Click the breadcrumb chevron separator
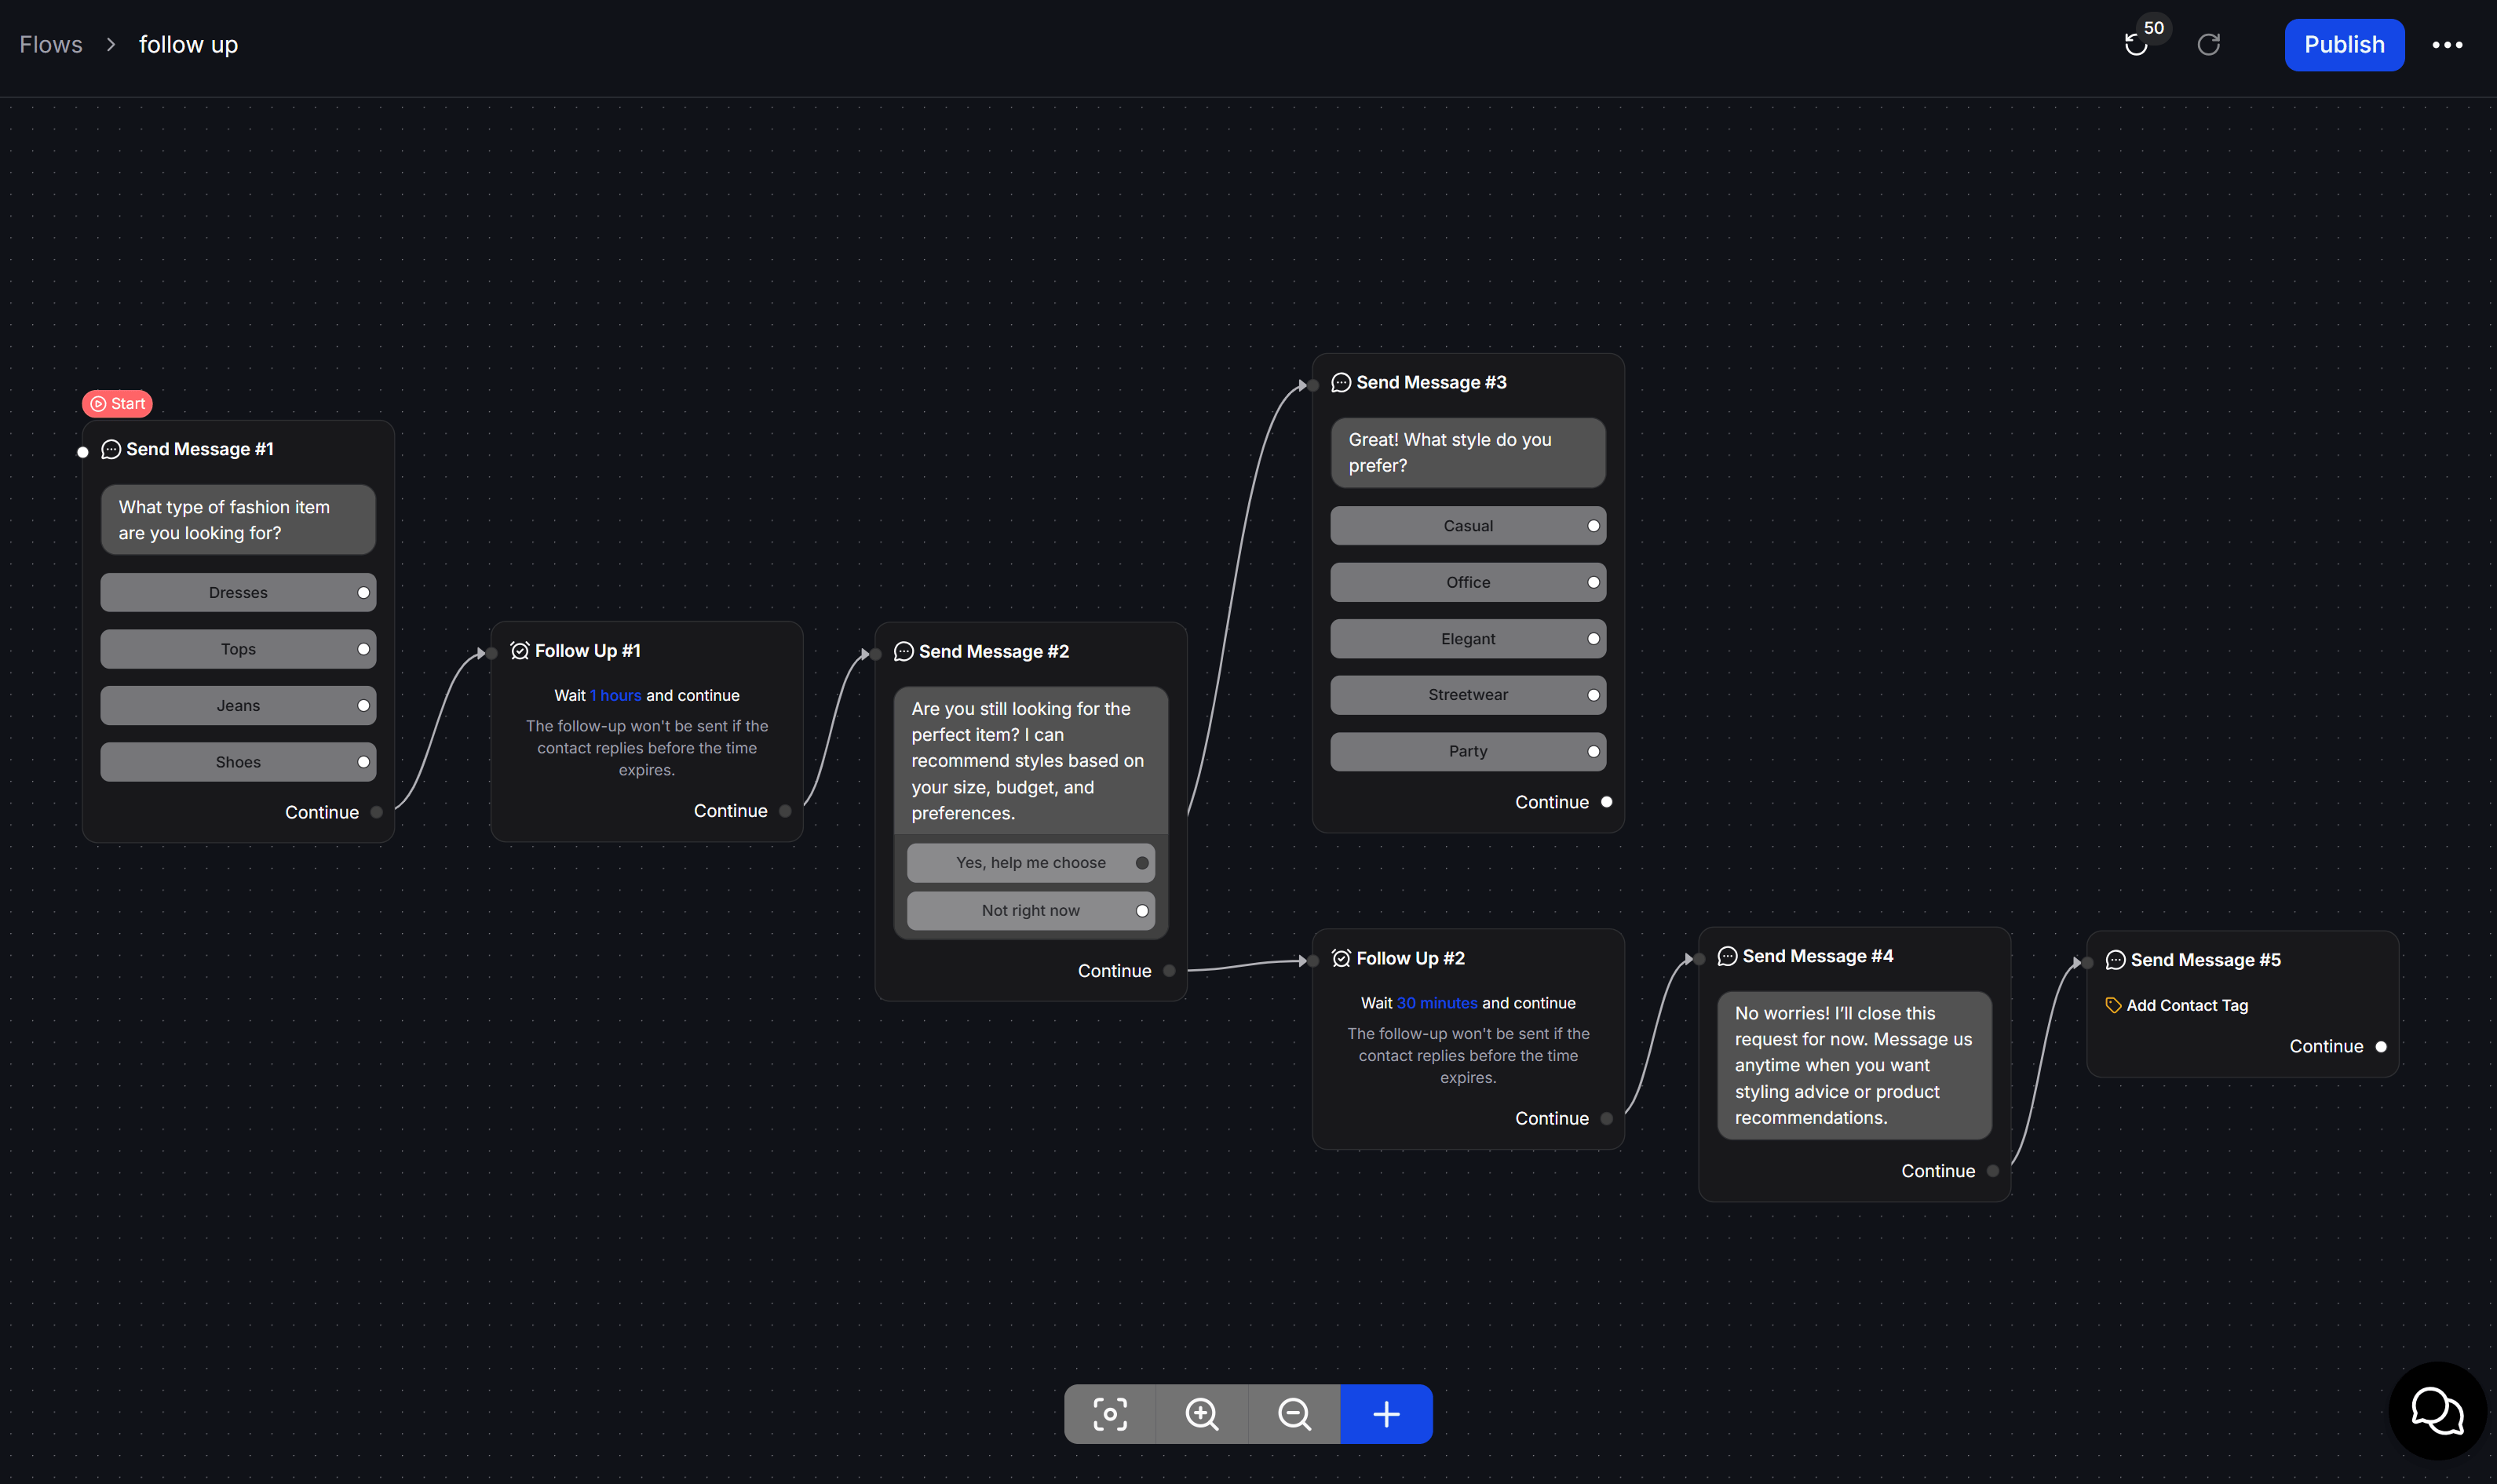This screenshot has width=2497, height=1484. tap(111, 45)
